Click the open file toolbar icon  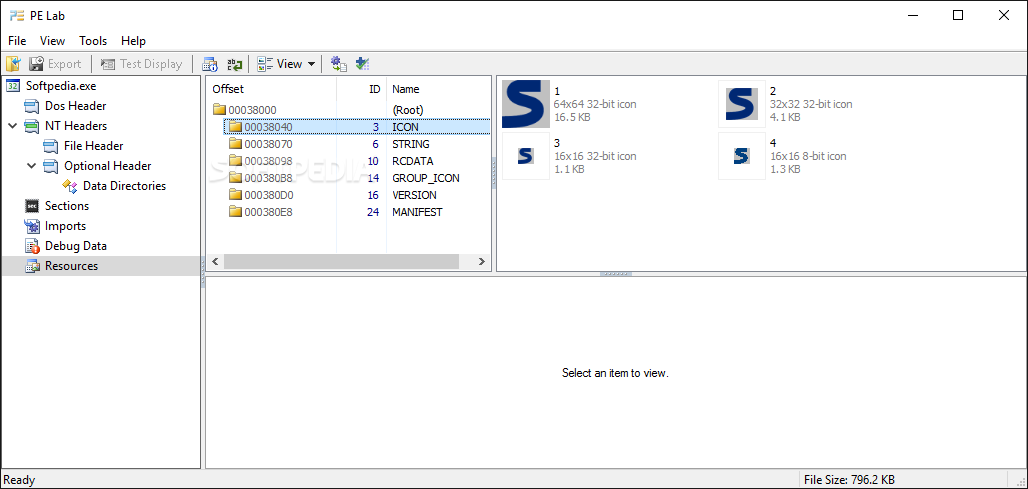click(13, 64)
